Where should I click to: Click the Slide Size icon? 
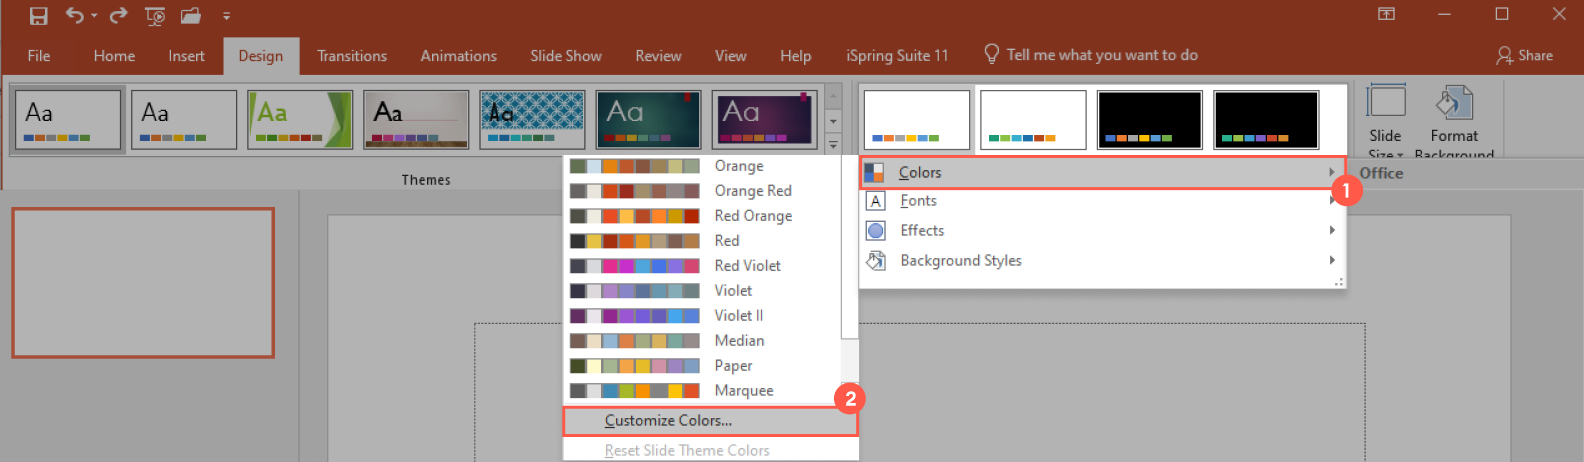pyautogui.click(x=1386, y=101)
